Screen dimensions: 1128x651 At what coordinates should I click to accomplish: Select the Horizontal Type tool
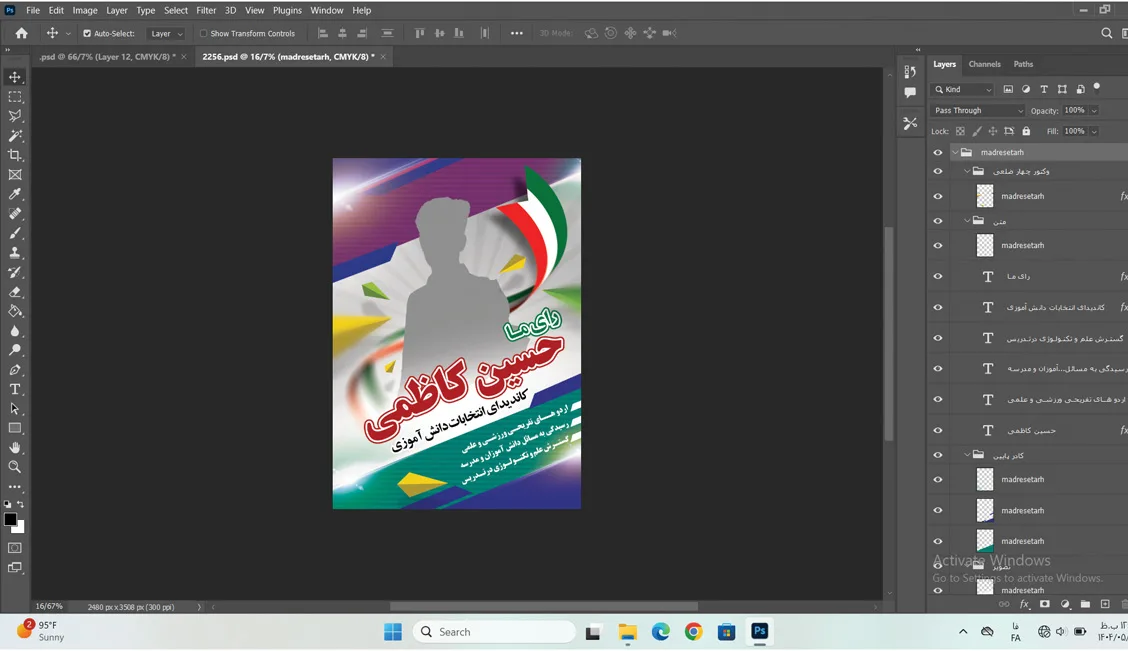tap(14, 388)
